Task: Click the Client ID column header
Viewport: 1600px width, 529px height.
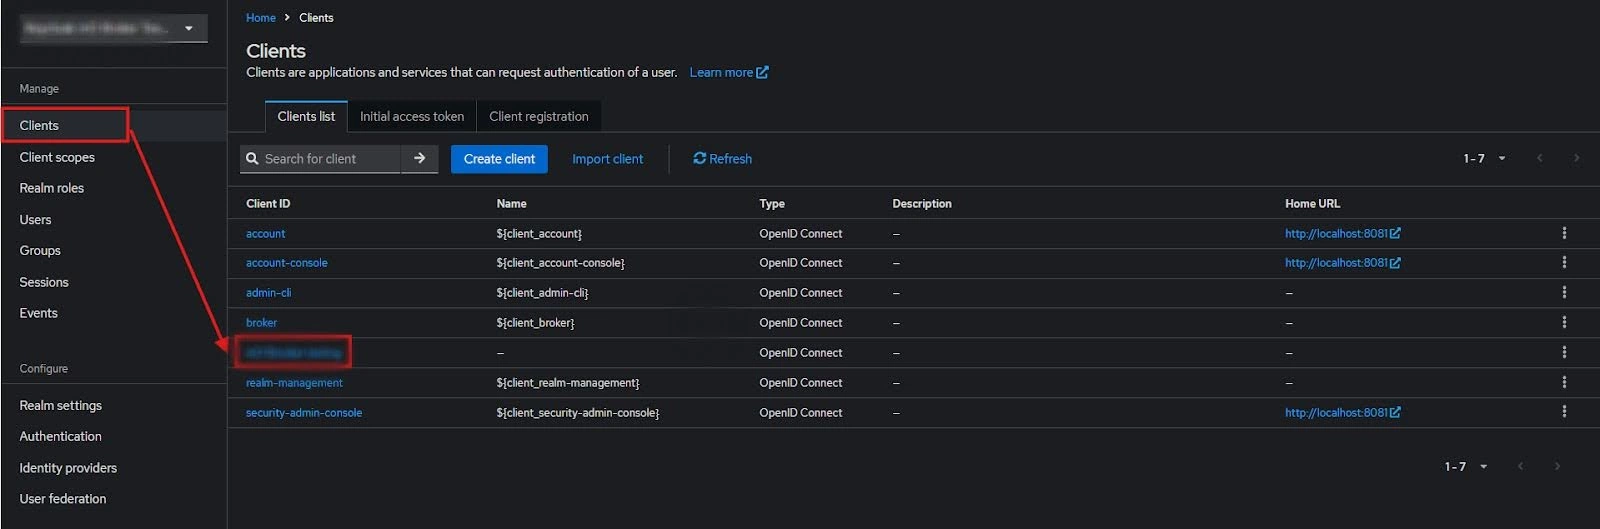Action: [x=268, y=203]
